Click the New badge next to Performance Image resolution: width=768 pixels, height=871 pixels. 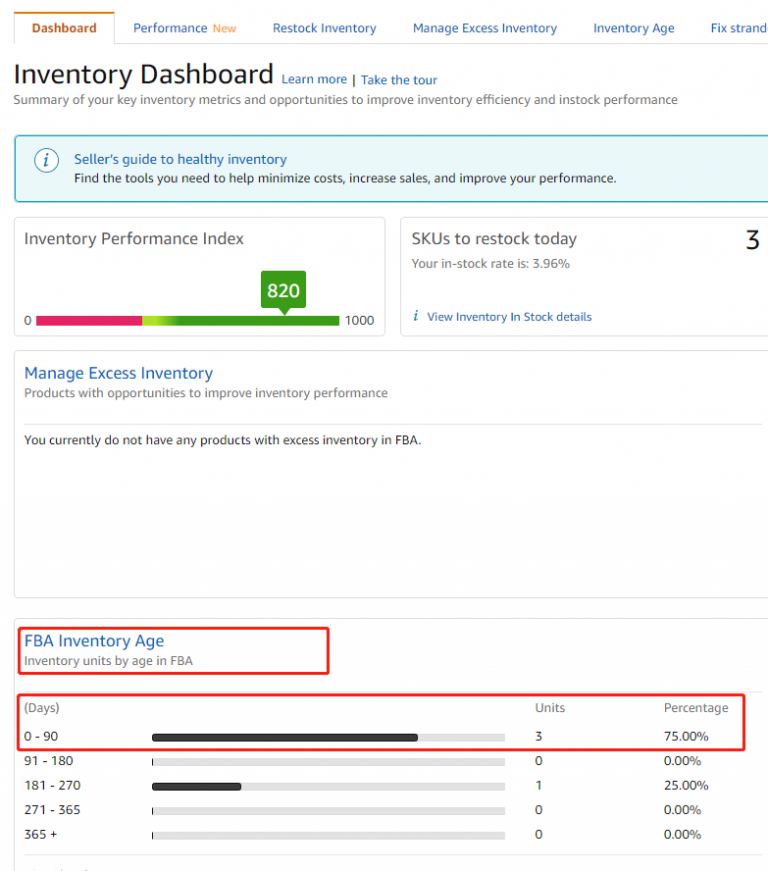[x=224, y=28]
